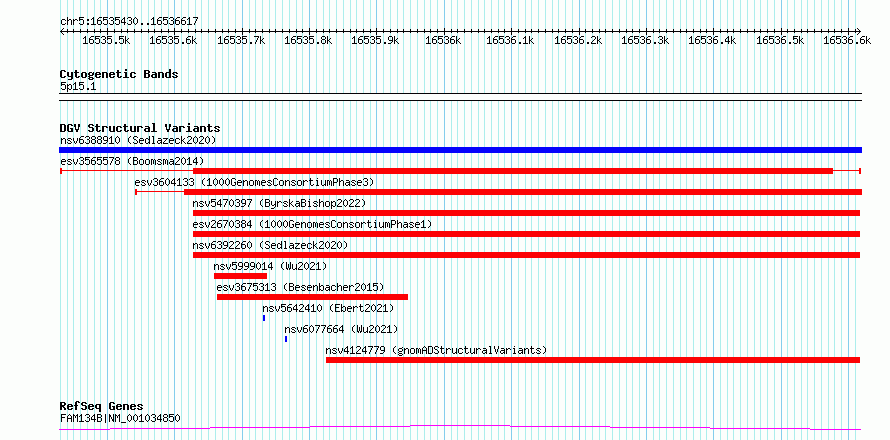
Task: Select red bar under nsv4124779
Action: tap(593, 360)
